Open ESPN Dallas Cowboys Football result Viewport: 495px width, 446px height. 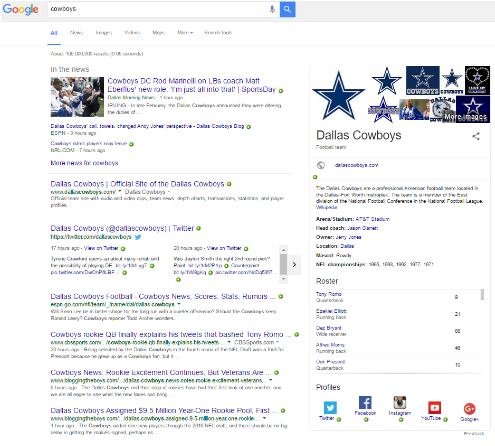point(163,296)
